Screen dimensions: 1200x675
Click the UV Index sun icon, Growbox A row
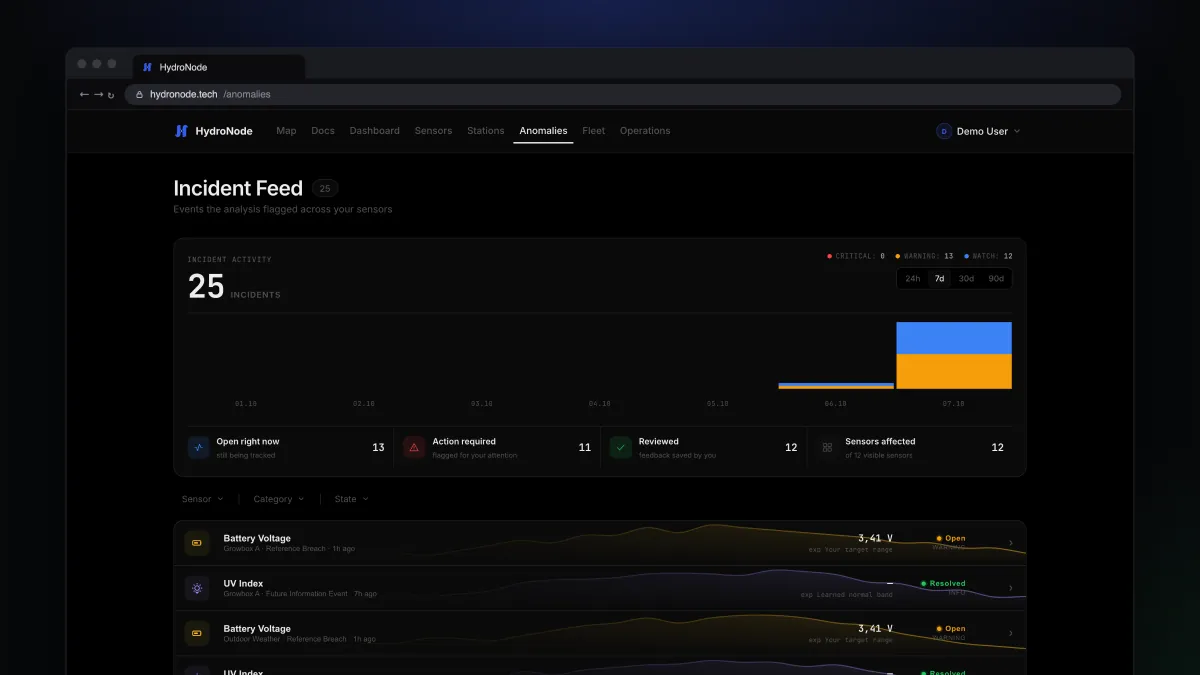pos(197,588)
